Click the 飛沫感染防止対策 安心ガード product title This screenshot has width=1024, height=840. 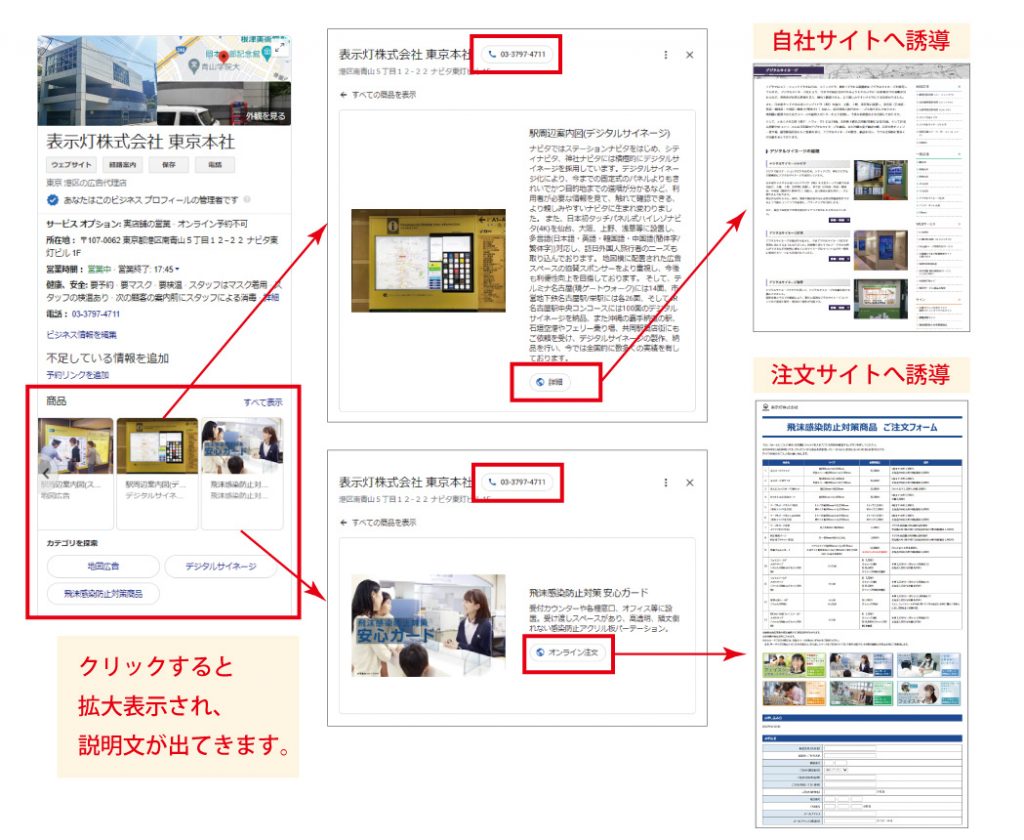[x=588, y=592]
